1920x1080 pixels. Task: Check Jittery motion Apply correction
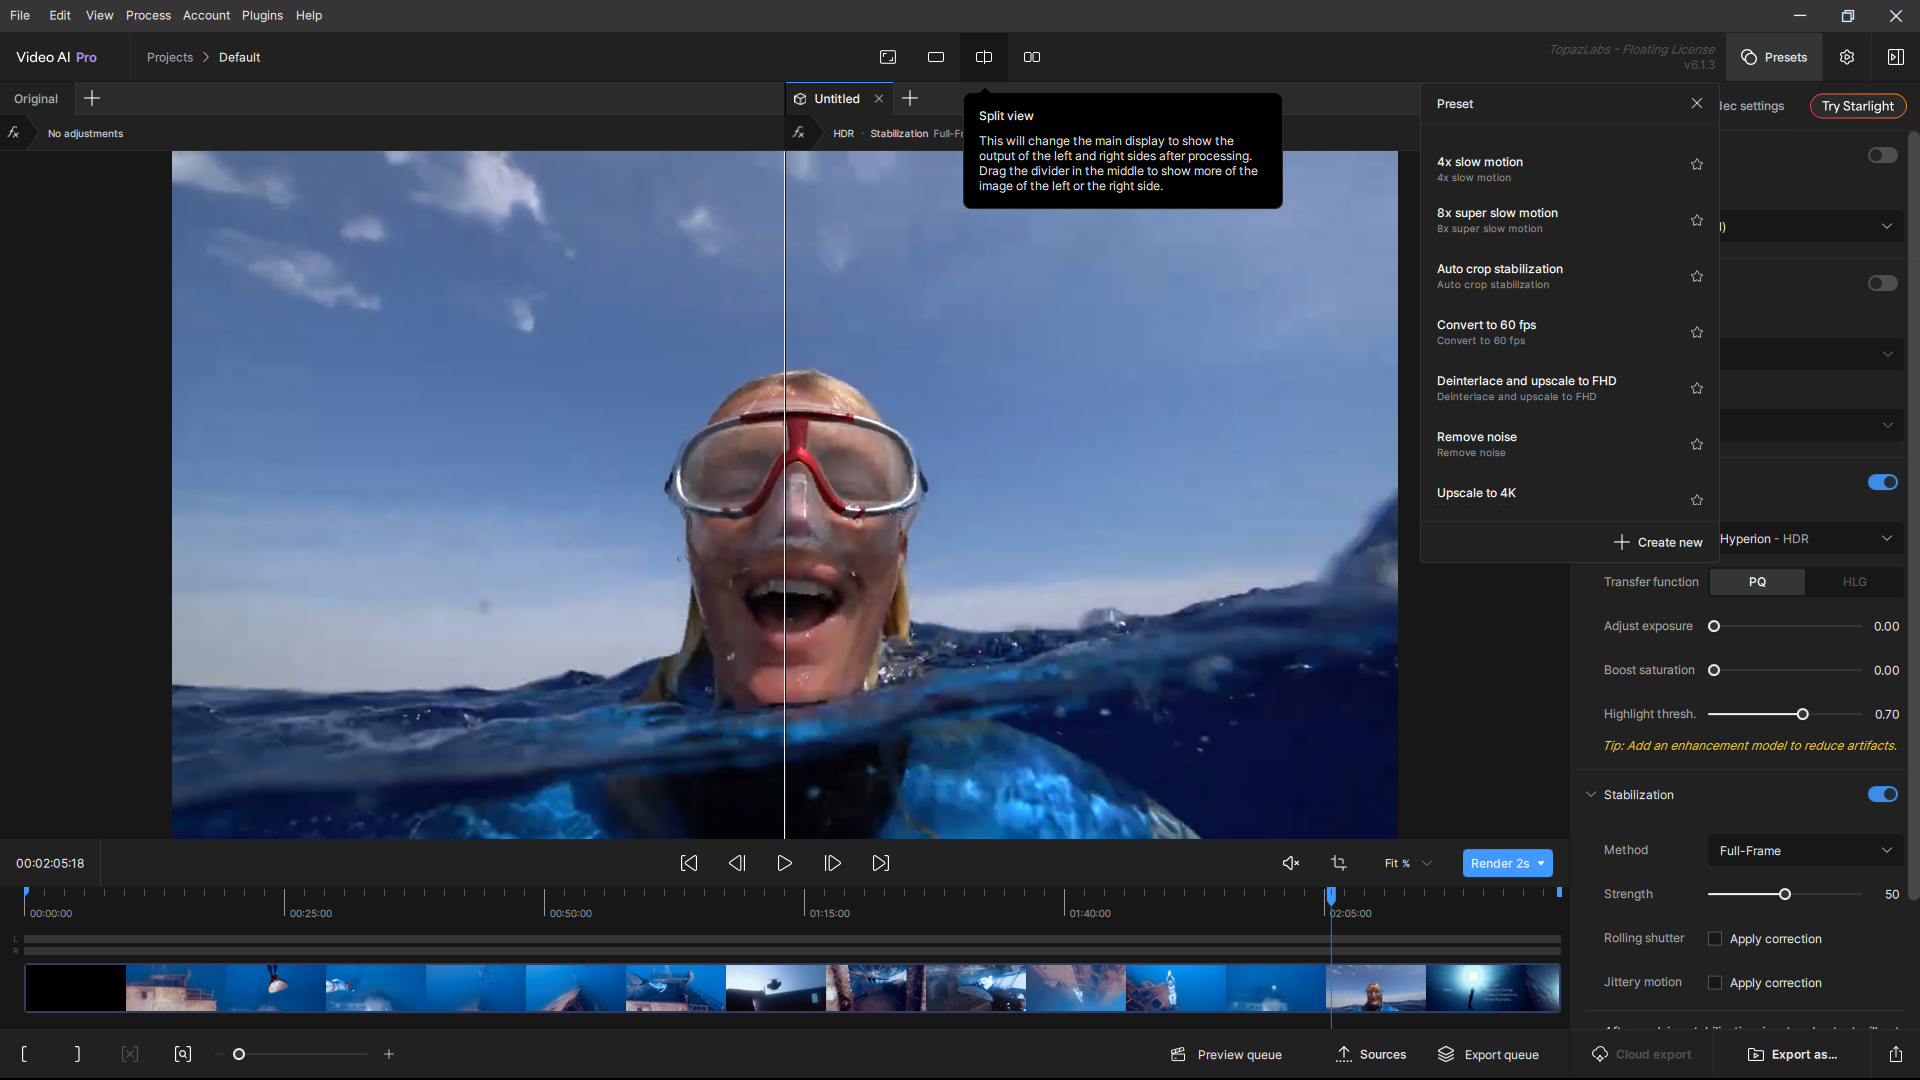(x=1715, y=983)
